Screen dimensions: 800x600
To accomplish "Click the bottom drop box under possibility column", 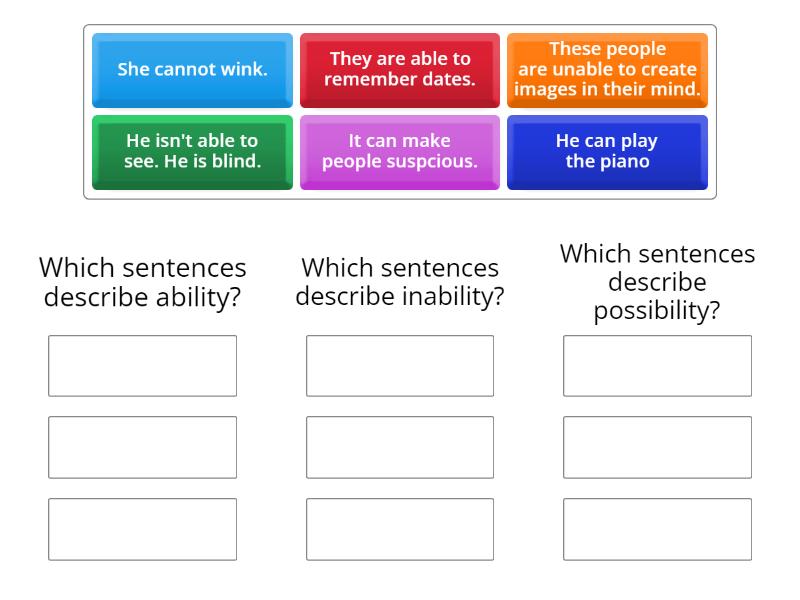I will coord(657,527).
